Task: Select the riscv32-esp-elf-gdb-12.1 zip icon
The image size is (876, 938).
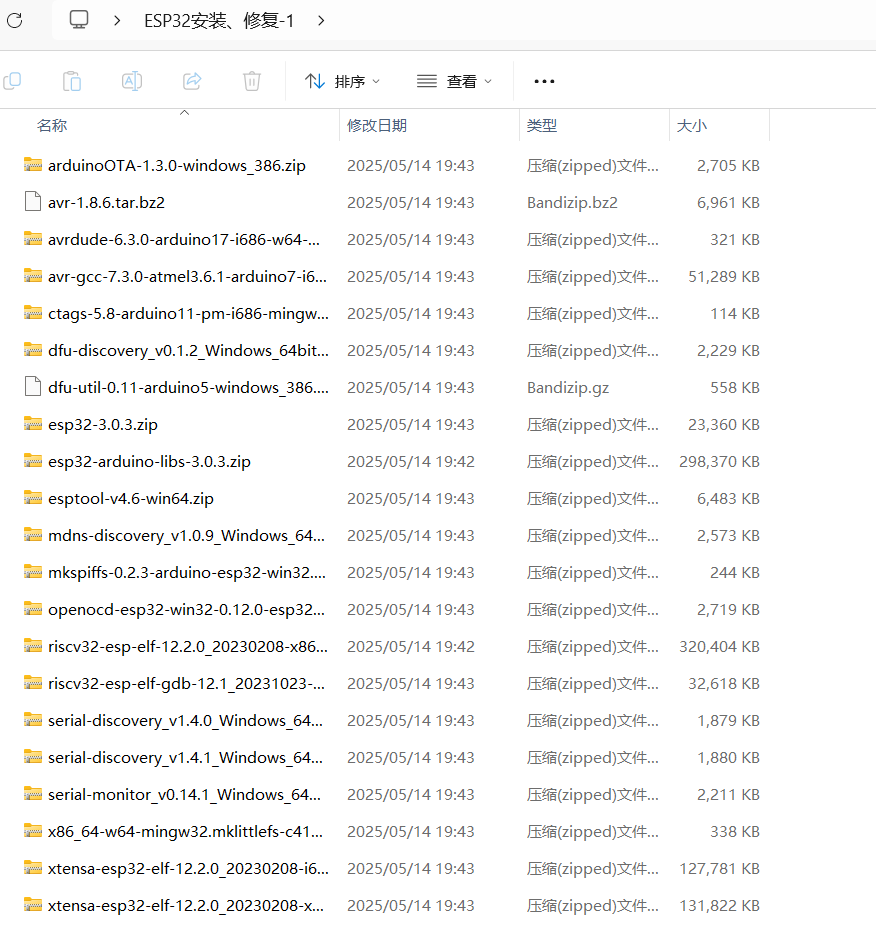Action: pyautogui.click(x=33, y=683)
